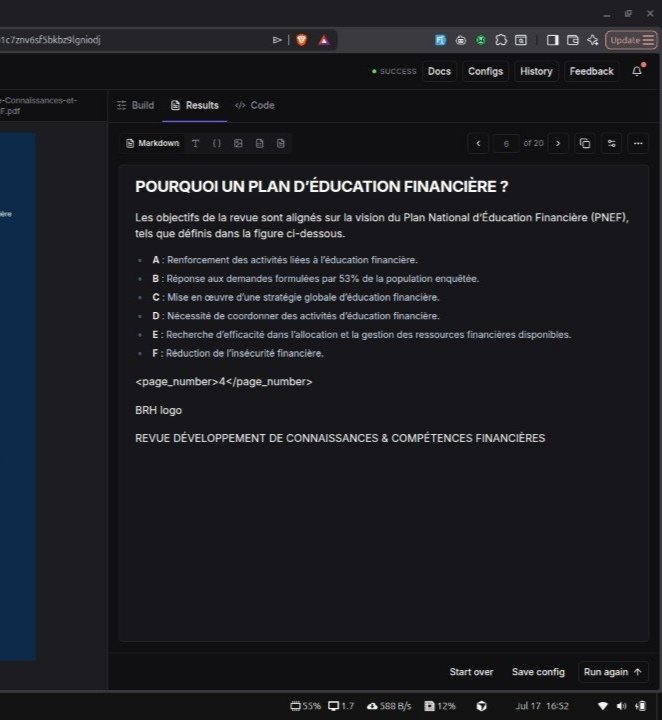Click bullet 'C : Mise en œuvre'
662x720 pixels.
click(x=296, y=298)
